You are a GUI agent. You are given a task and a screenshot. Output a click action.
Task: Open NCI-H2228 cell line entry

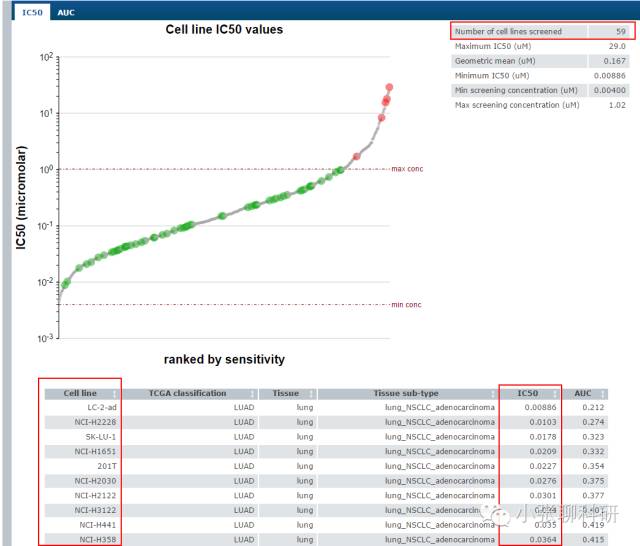click(95, 422)
